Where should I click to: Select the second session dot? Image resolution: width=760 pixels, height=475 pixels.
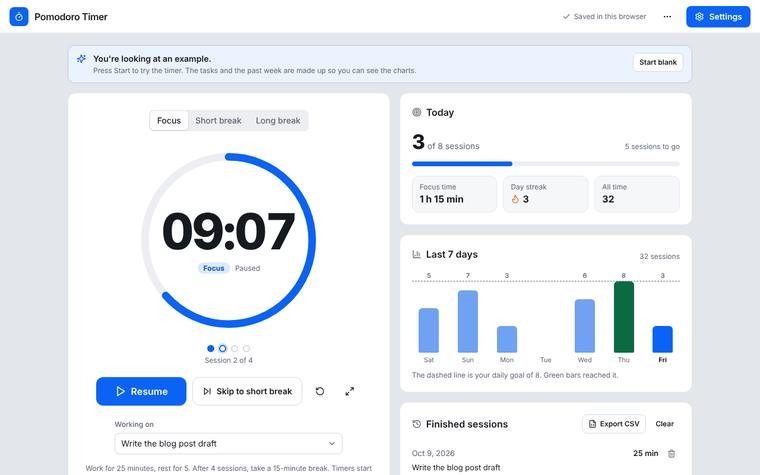tap(222, 348)
